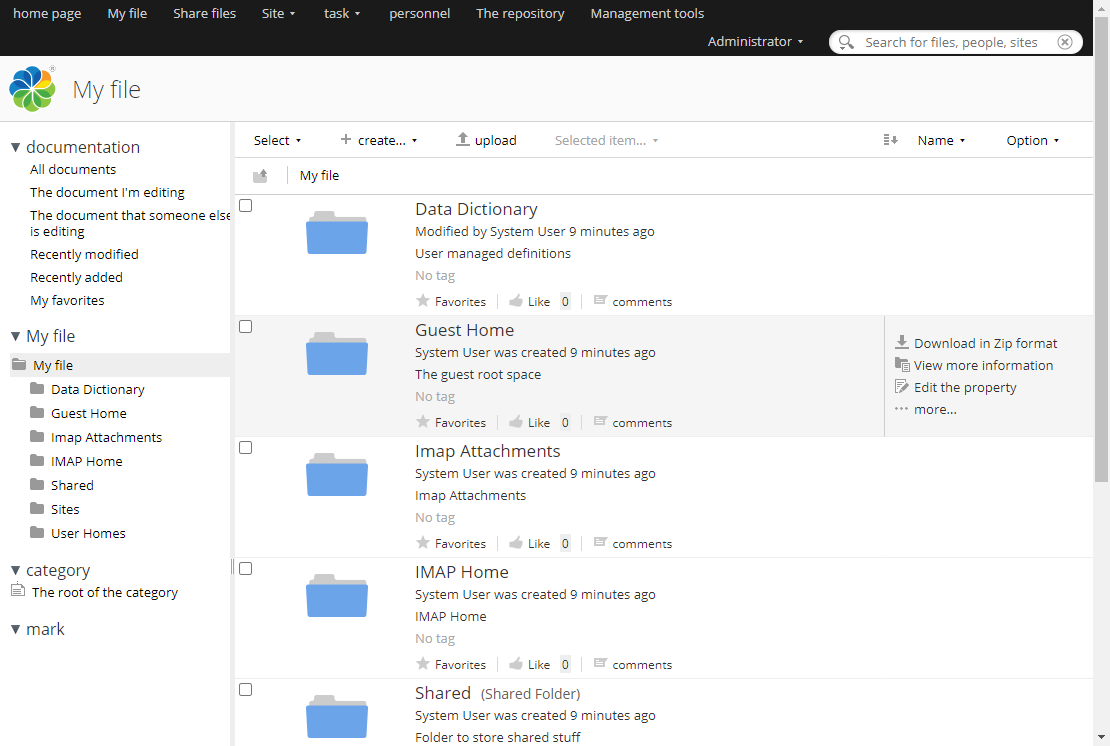Open the create... dropdown menu

(380, 140)
